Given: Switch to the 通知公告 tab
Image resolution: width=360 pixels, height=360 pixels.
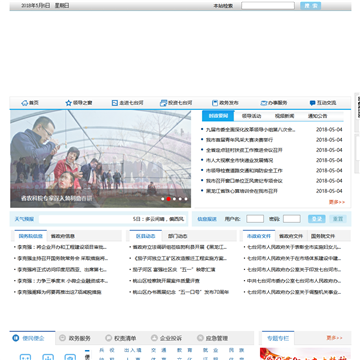Looking at the screenshot, I should coord(317,116).
